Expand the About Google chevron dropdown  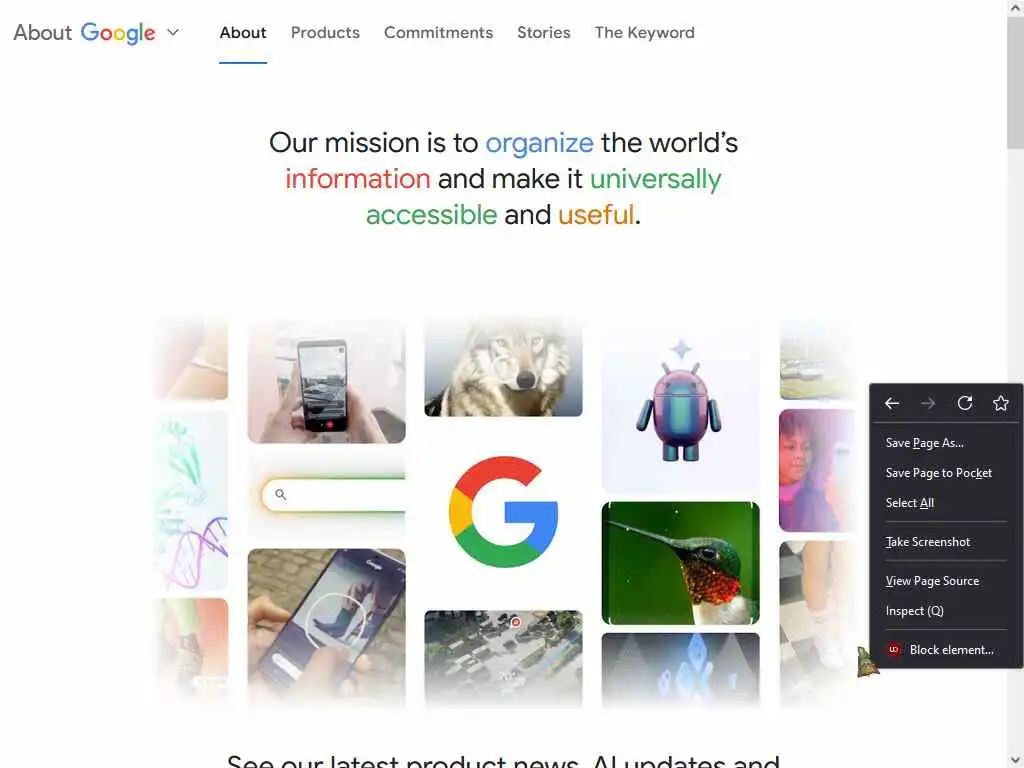(x=173, y=32)
